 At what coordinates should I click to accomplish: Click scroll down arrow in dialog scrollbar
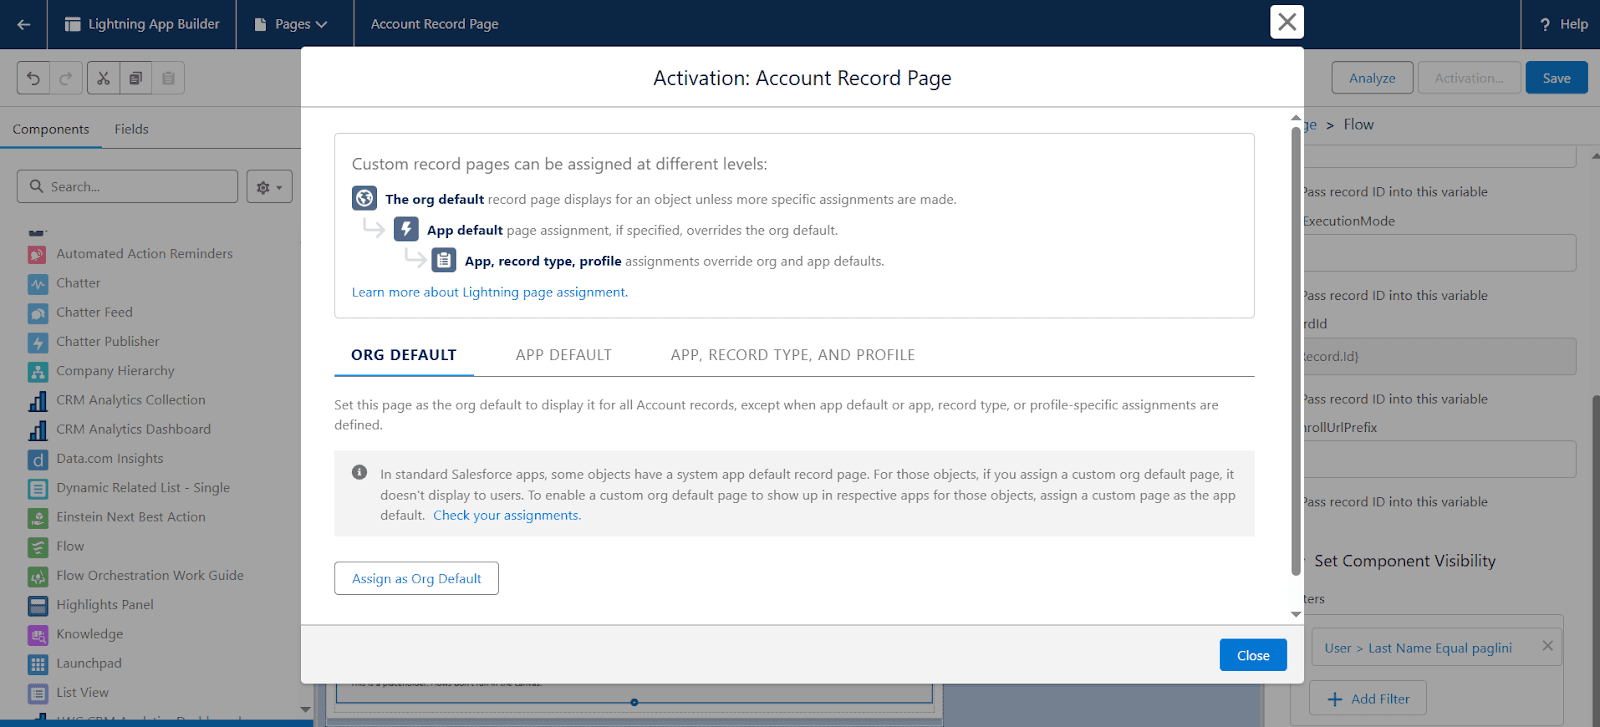tap(1296, 614)
